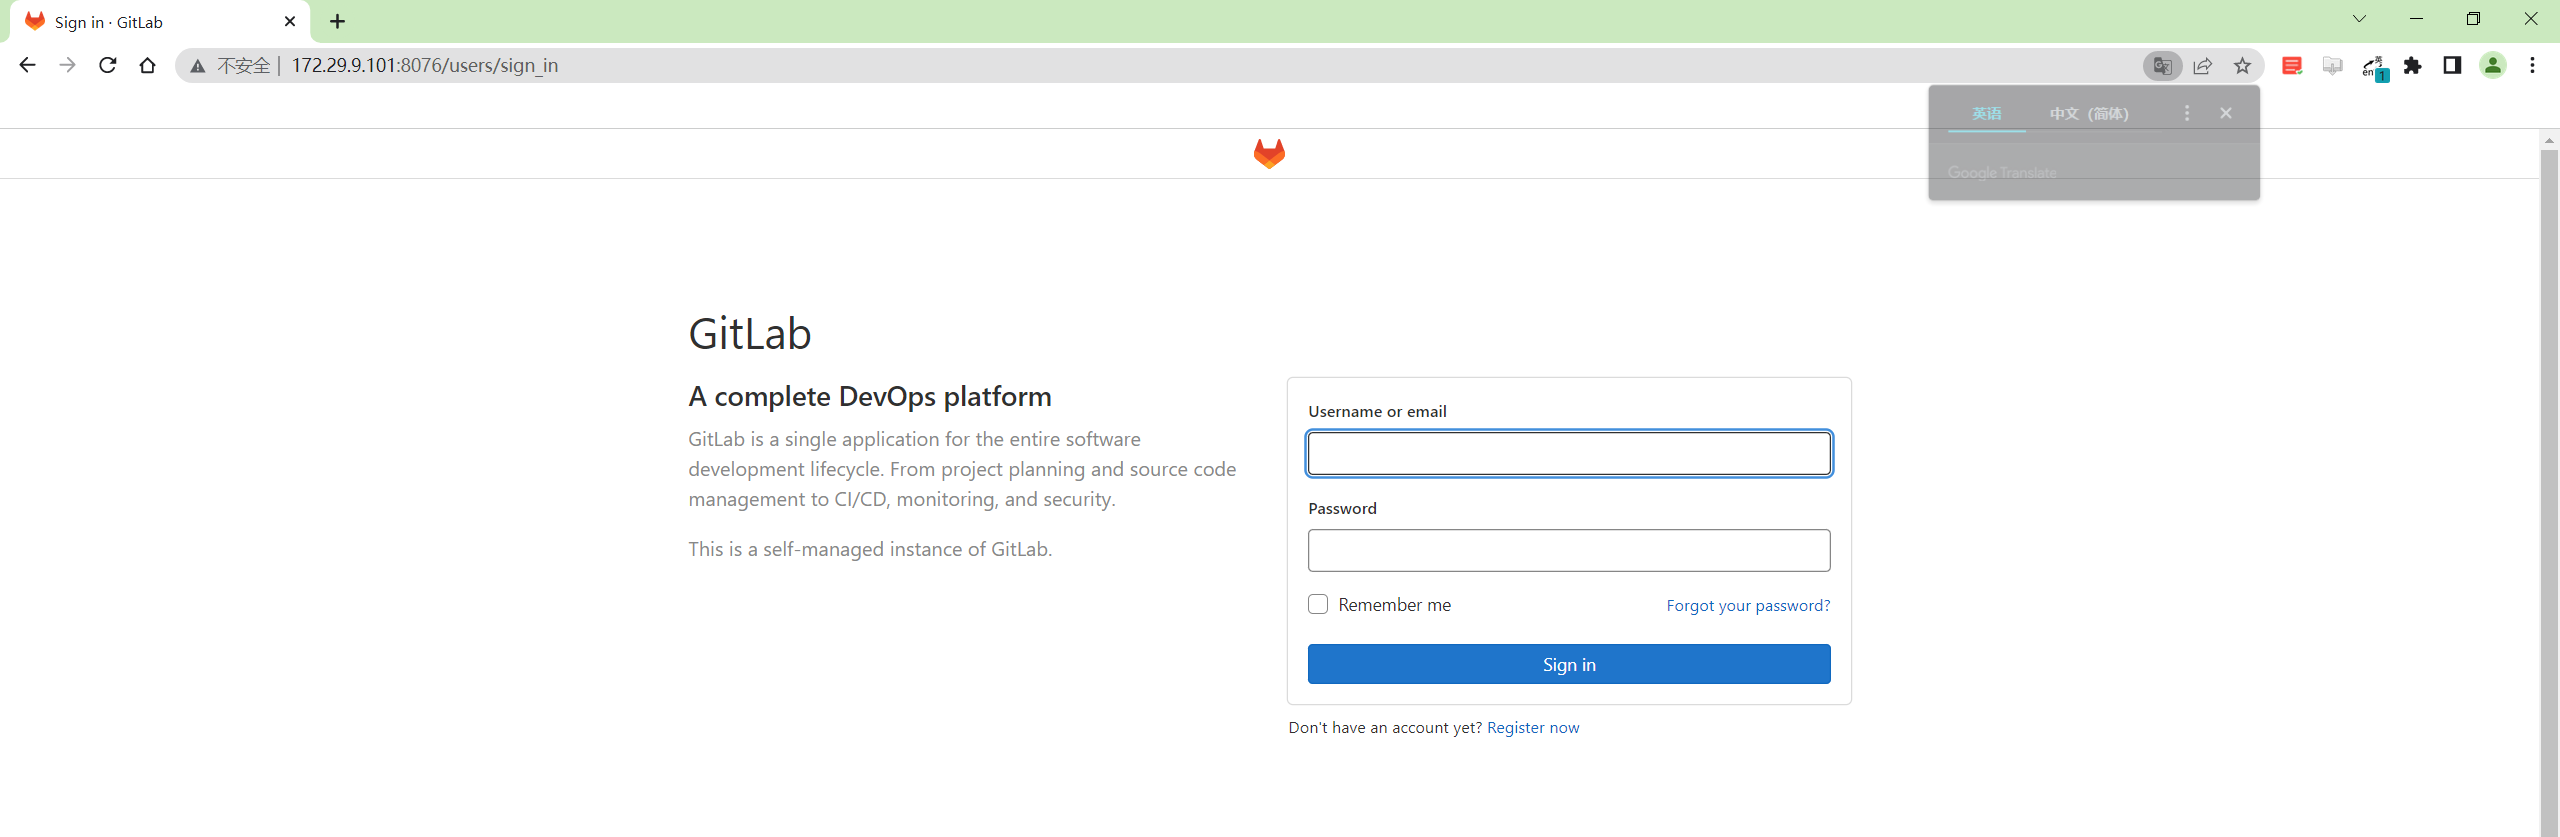Go to the browser home page
2560x837 pixels.
click(147, 65)
